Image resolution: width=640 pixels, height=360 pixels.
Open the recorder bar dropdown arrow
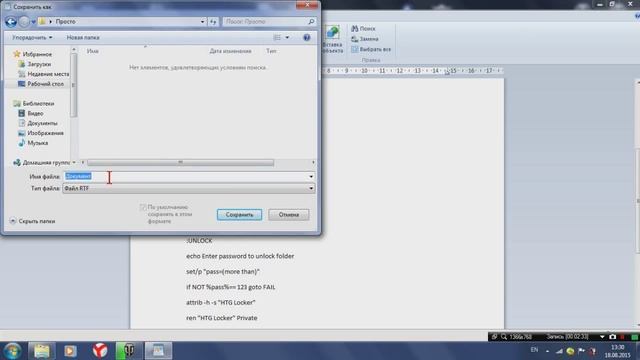[602, 337]
